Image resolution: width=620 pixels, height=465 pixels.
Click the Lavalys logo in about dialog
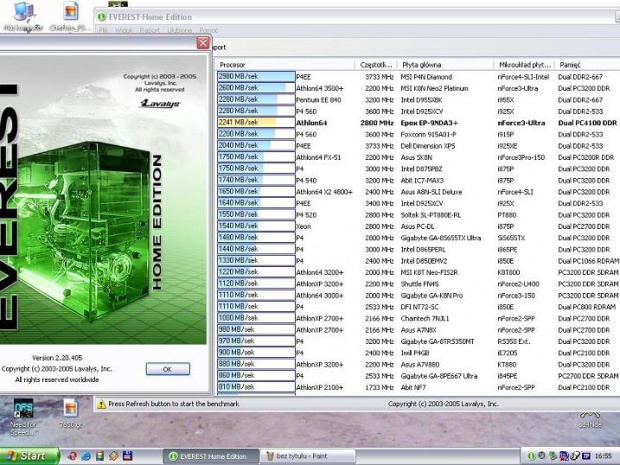click(x=159, y=102)
